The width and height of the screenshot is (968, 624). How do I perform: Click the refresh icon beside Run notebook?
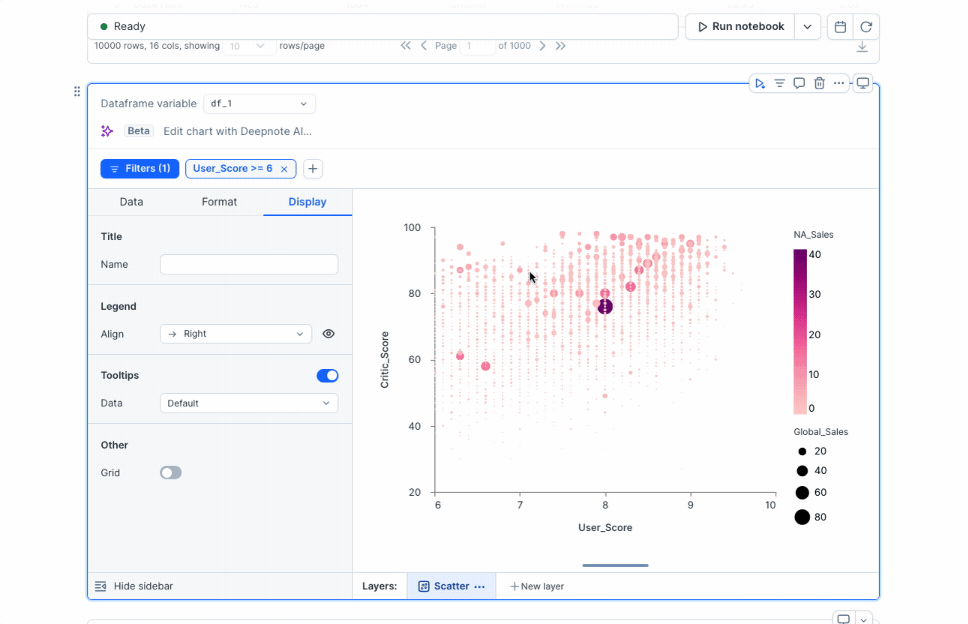(x=866, y=27)
